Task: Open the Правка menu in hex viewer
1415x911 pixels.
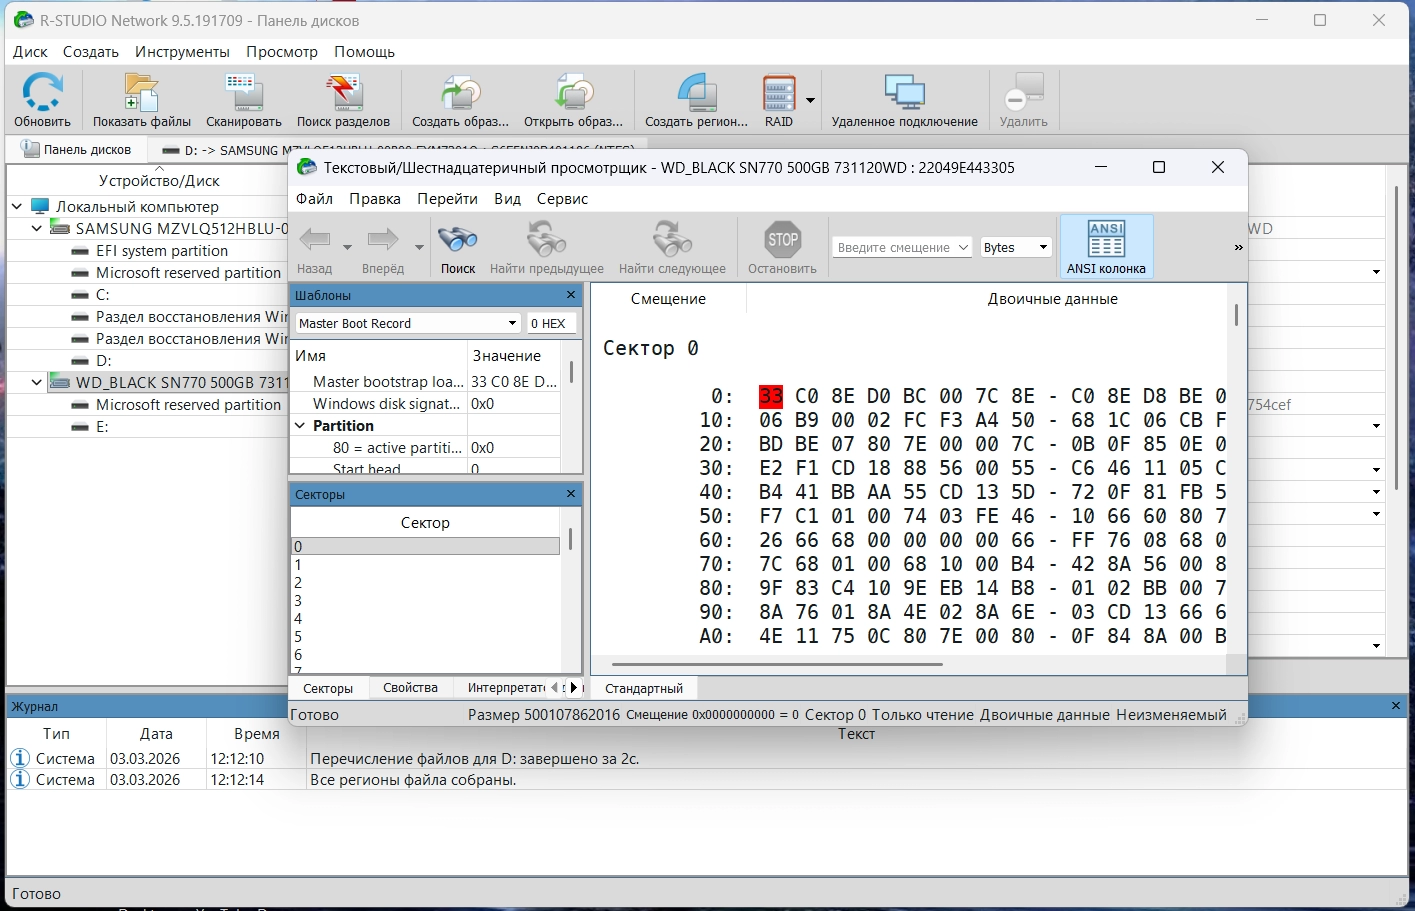Action: (x=375, y=199)
